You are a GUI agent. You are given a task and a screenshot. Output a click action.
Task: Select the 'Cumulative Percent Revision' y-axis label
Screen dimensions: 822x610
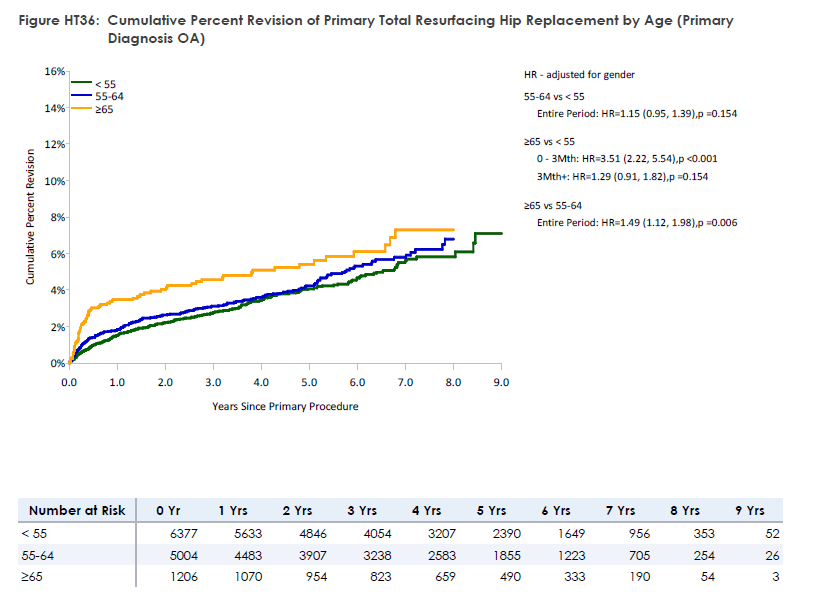coord(30,217)
